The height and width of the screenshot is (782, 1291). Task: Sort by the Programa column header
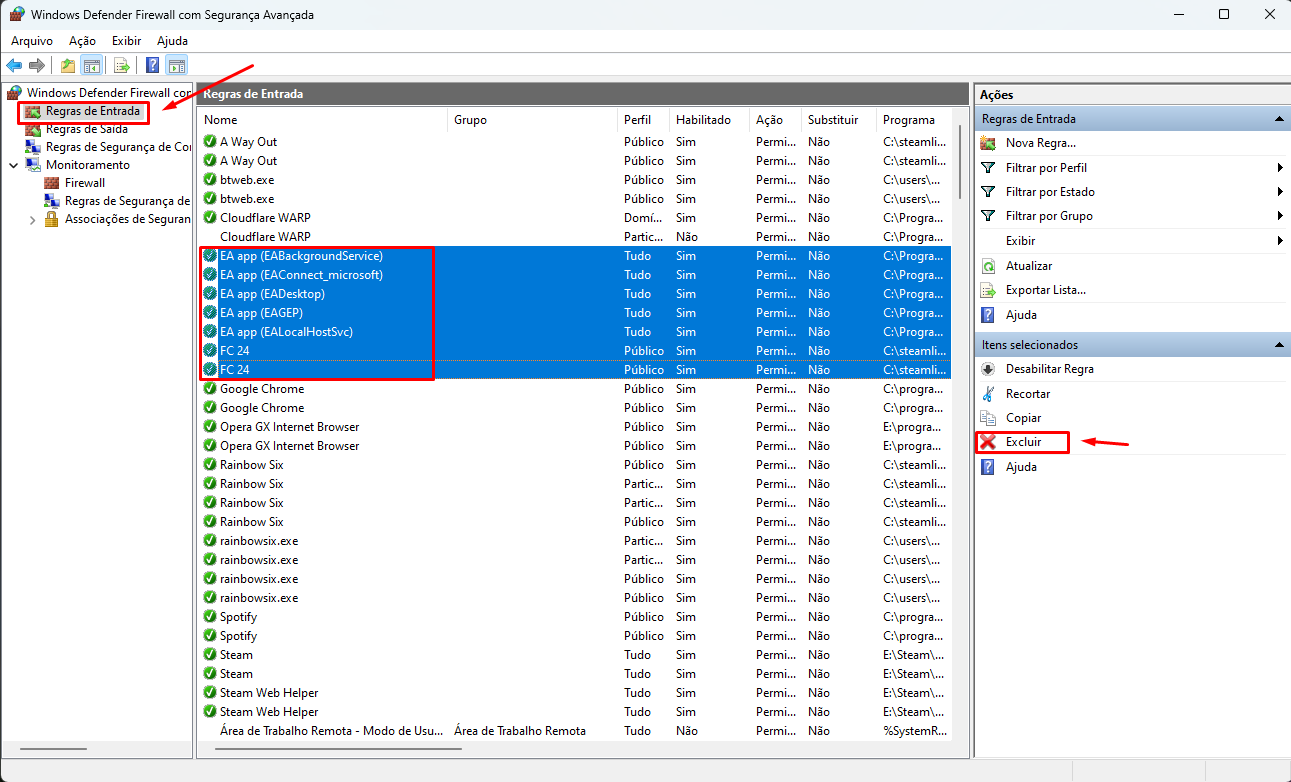[x=915, y=120]
